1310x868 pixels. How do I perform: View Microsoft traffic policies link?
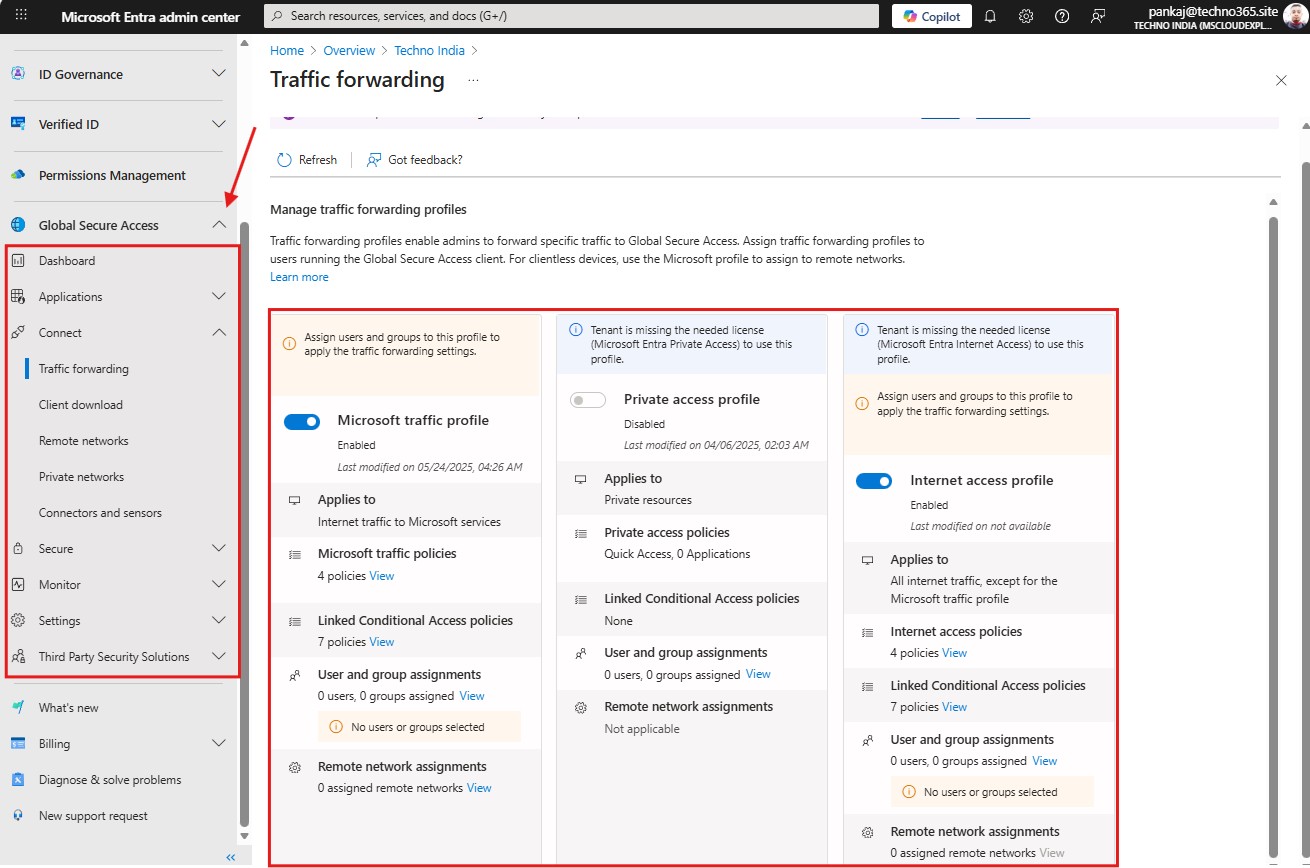(x=382, y=576)
